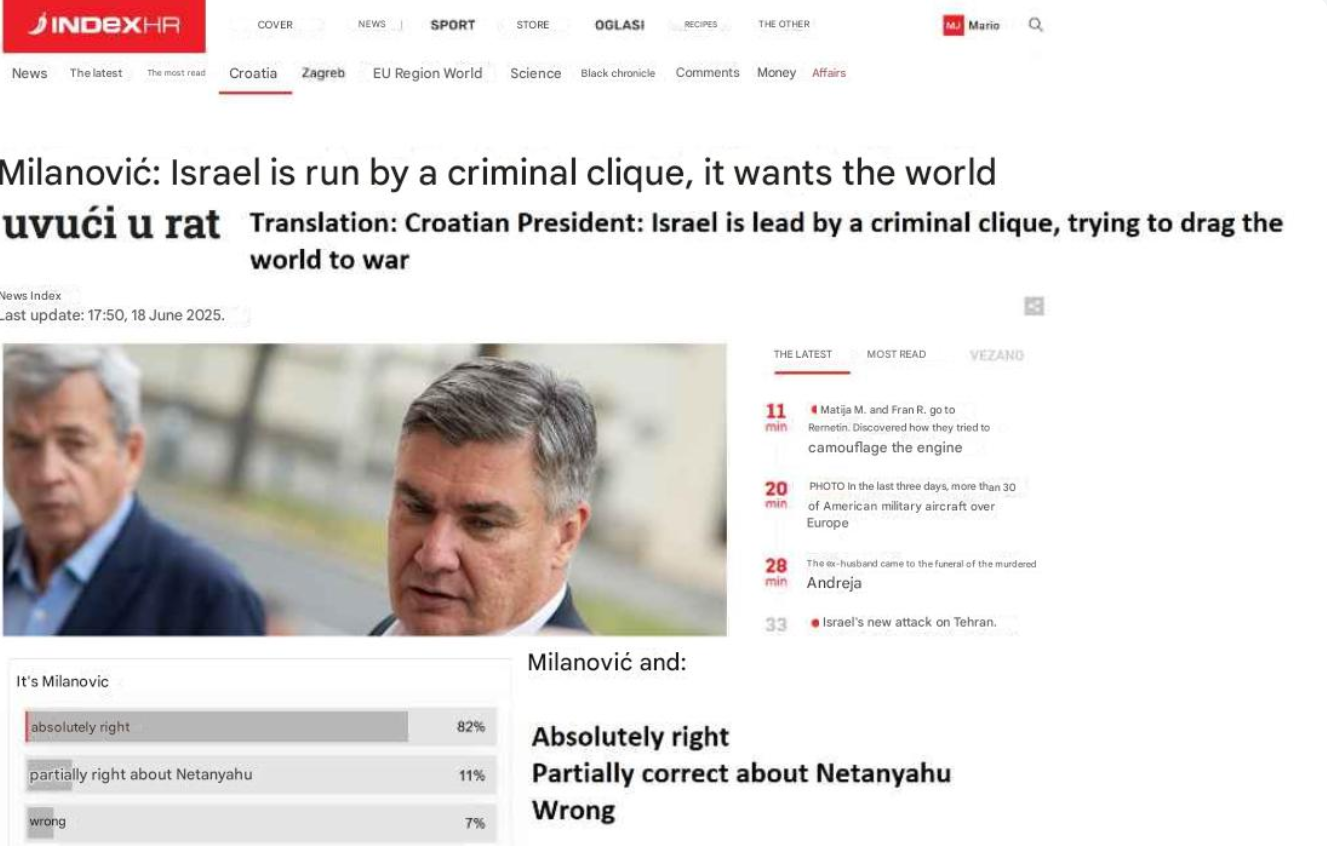The image size is (1327, 846).
Task: Open the NEWS top menu item
Action: [x=372, y=25]
